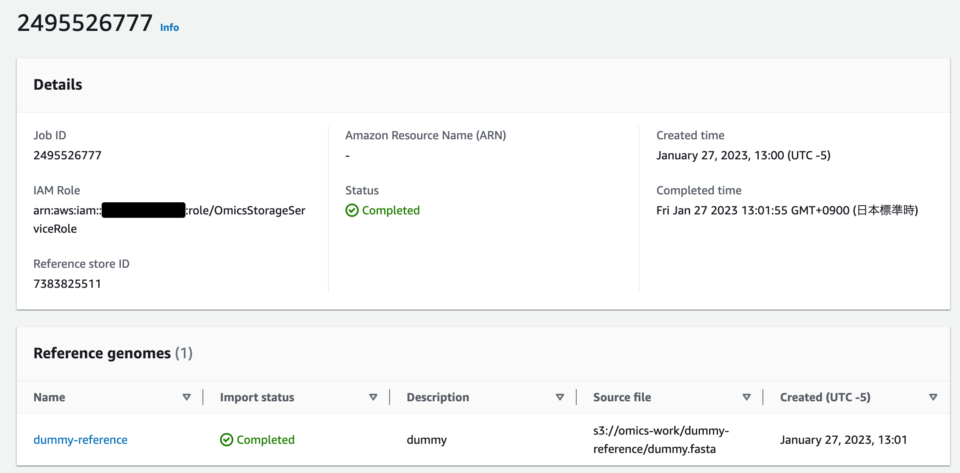Click the Status label in Details
960x473 pixels.
362,190
